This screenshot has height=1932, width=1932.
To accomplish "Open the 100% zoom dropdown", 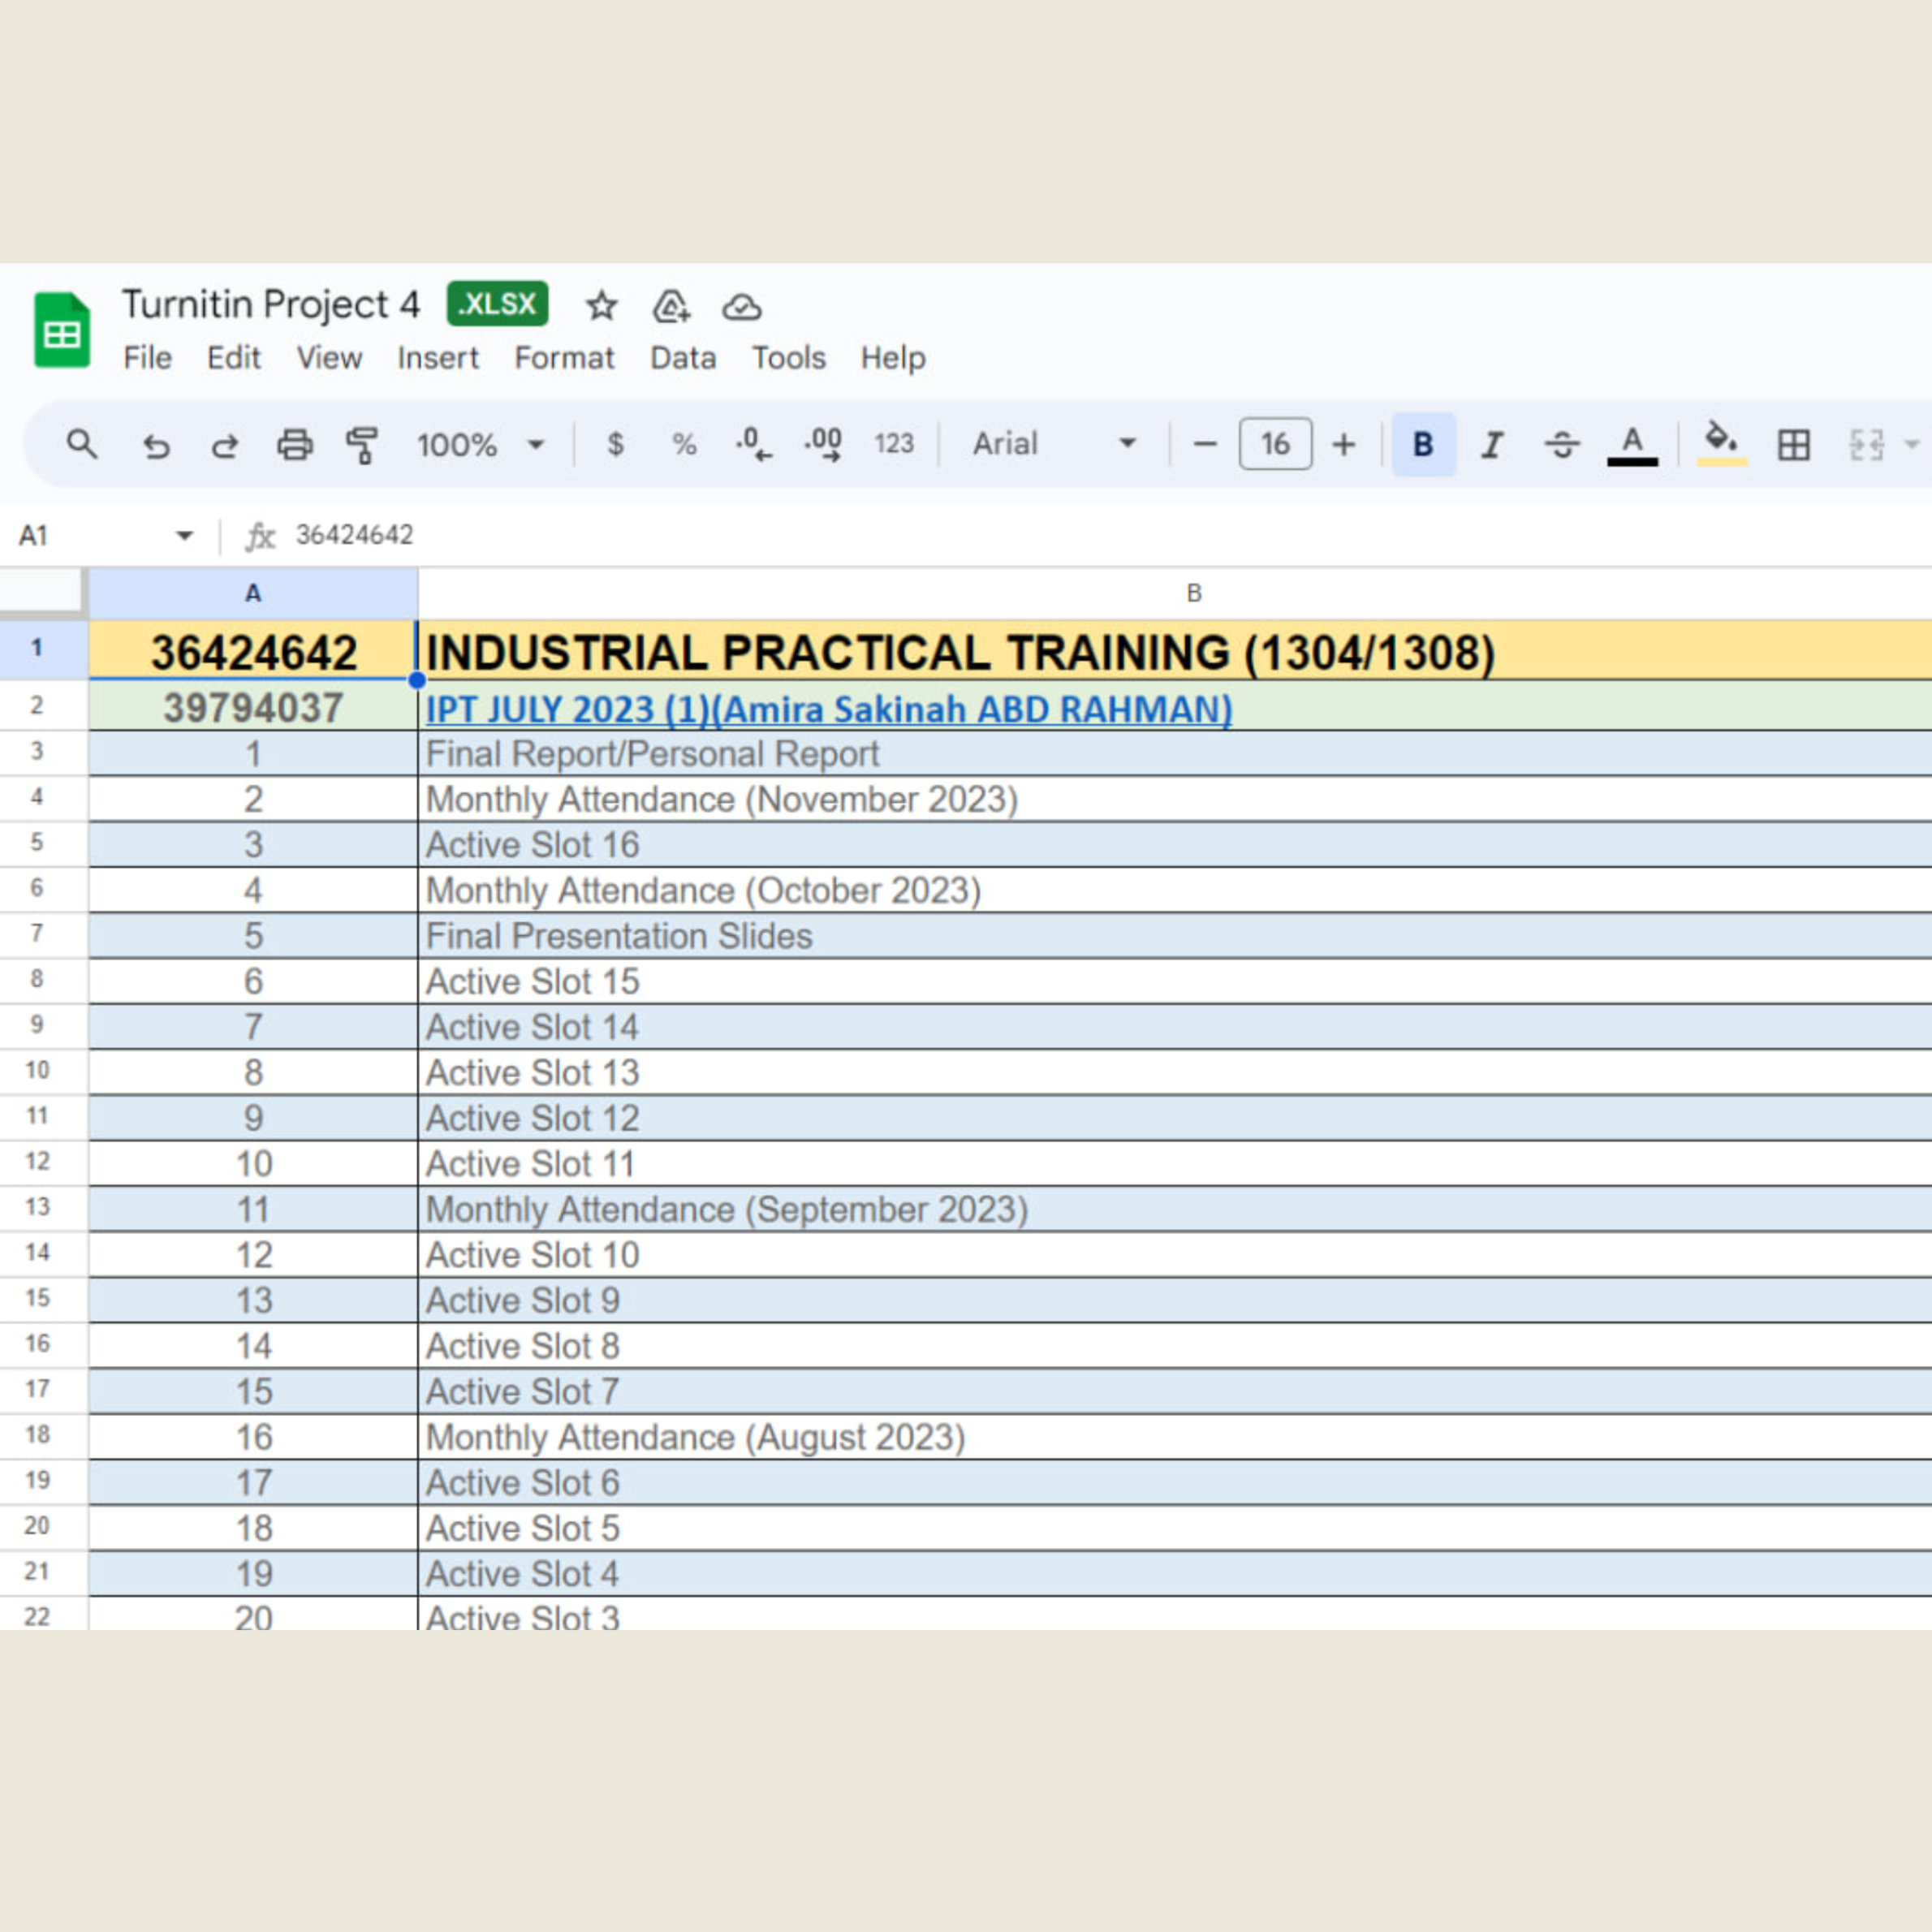I will click(480, 444).
